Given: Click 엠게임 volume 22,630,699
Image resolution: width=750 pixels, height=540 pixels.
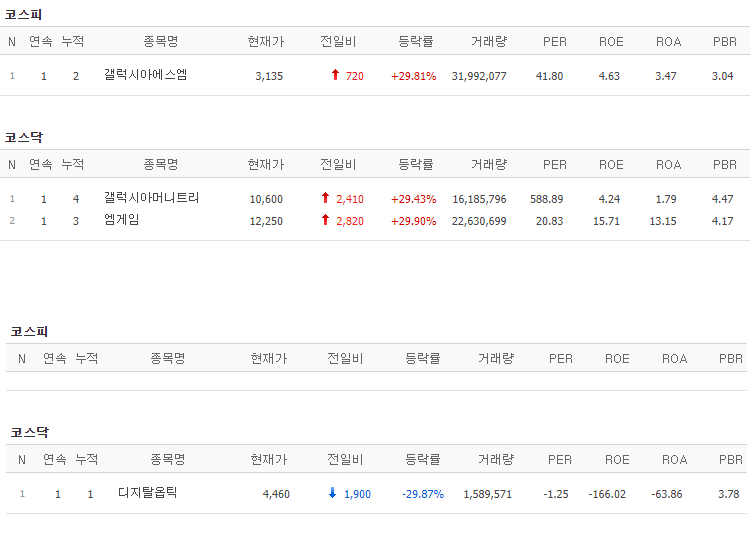Looking at the screenshot, I should [x=479, y=221].
